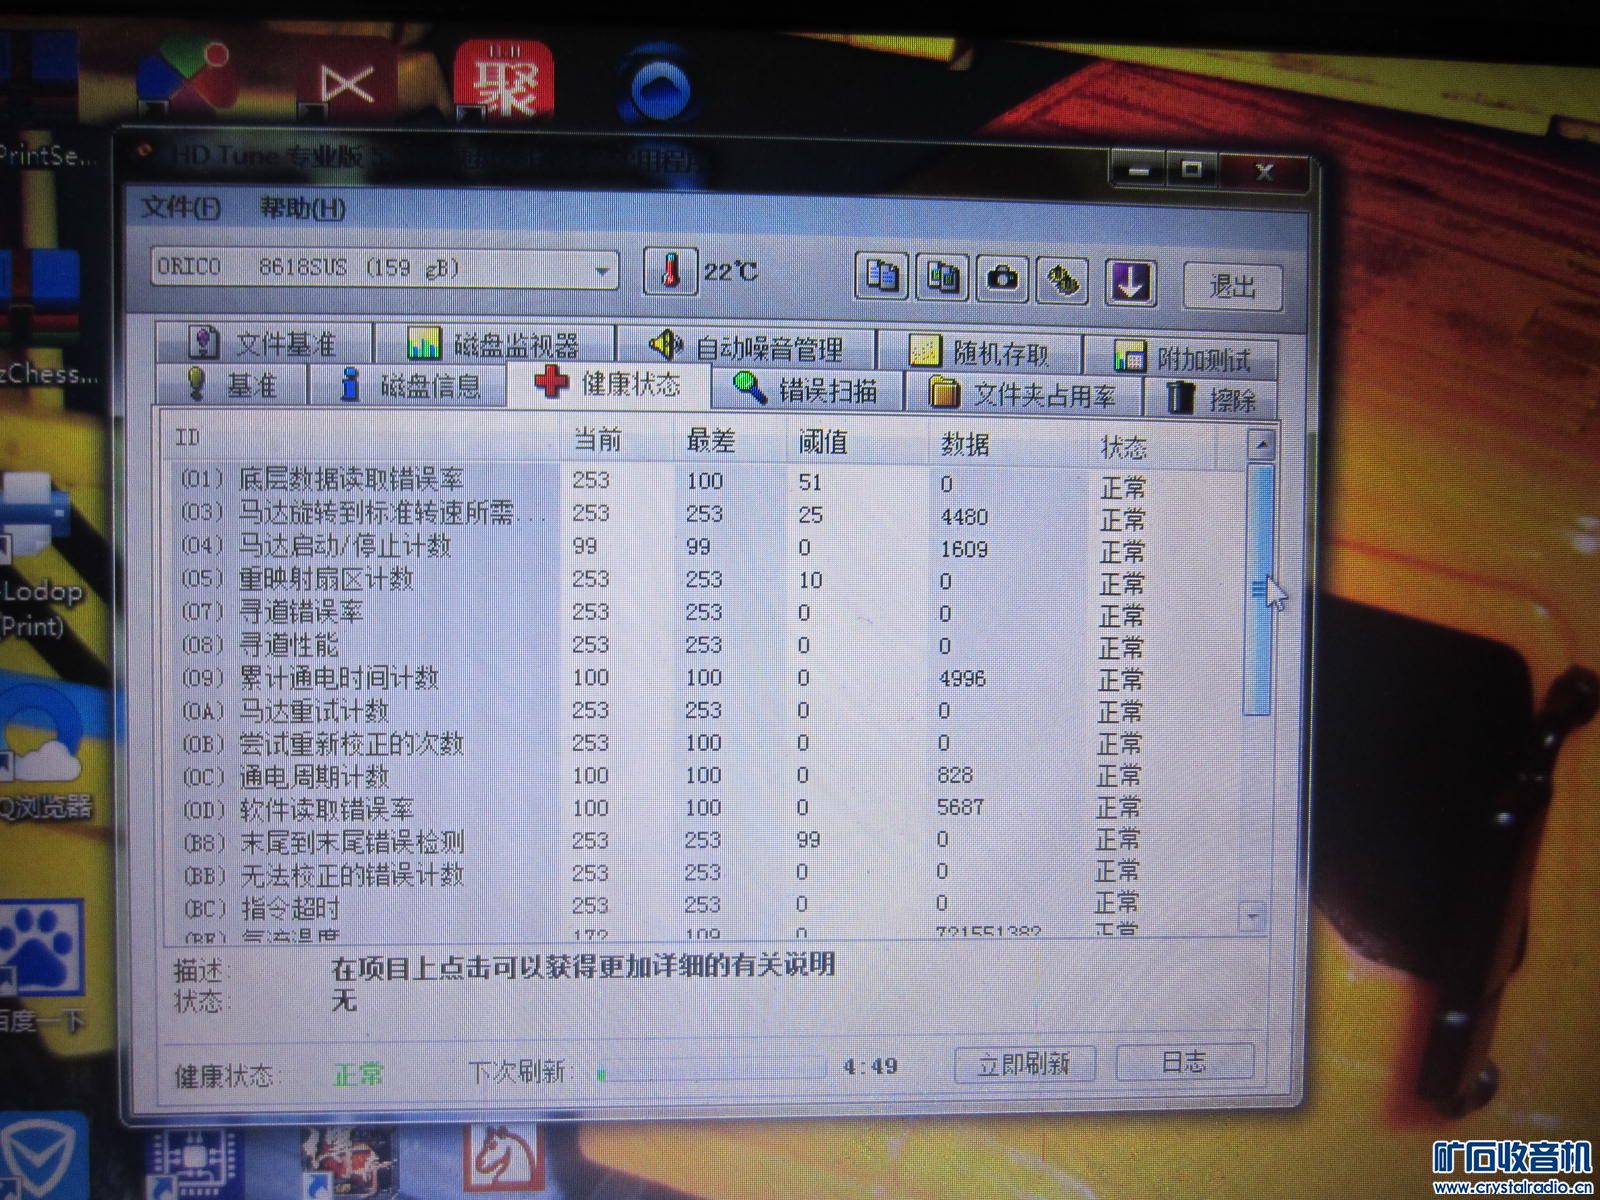Screen dimensions: 1600x1200
Task: Click the options tools icon
Action: (1064, 280)
